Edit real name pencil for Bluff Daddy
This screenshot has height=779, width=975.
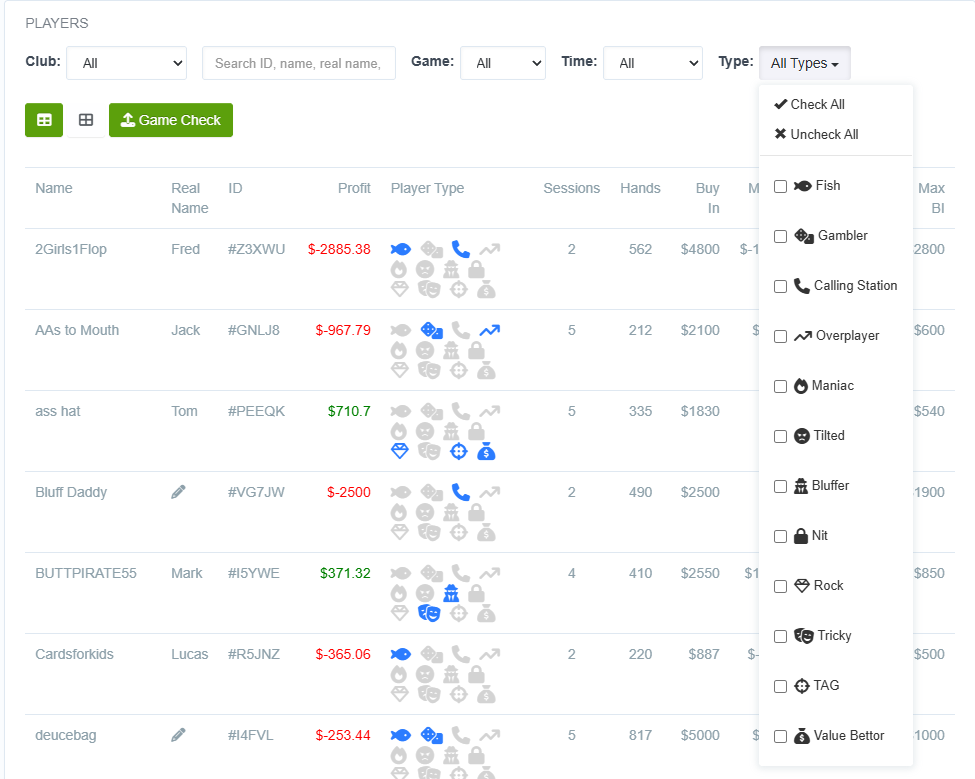pyautogui.click(x=178, y=492)
